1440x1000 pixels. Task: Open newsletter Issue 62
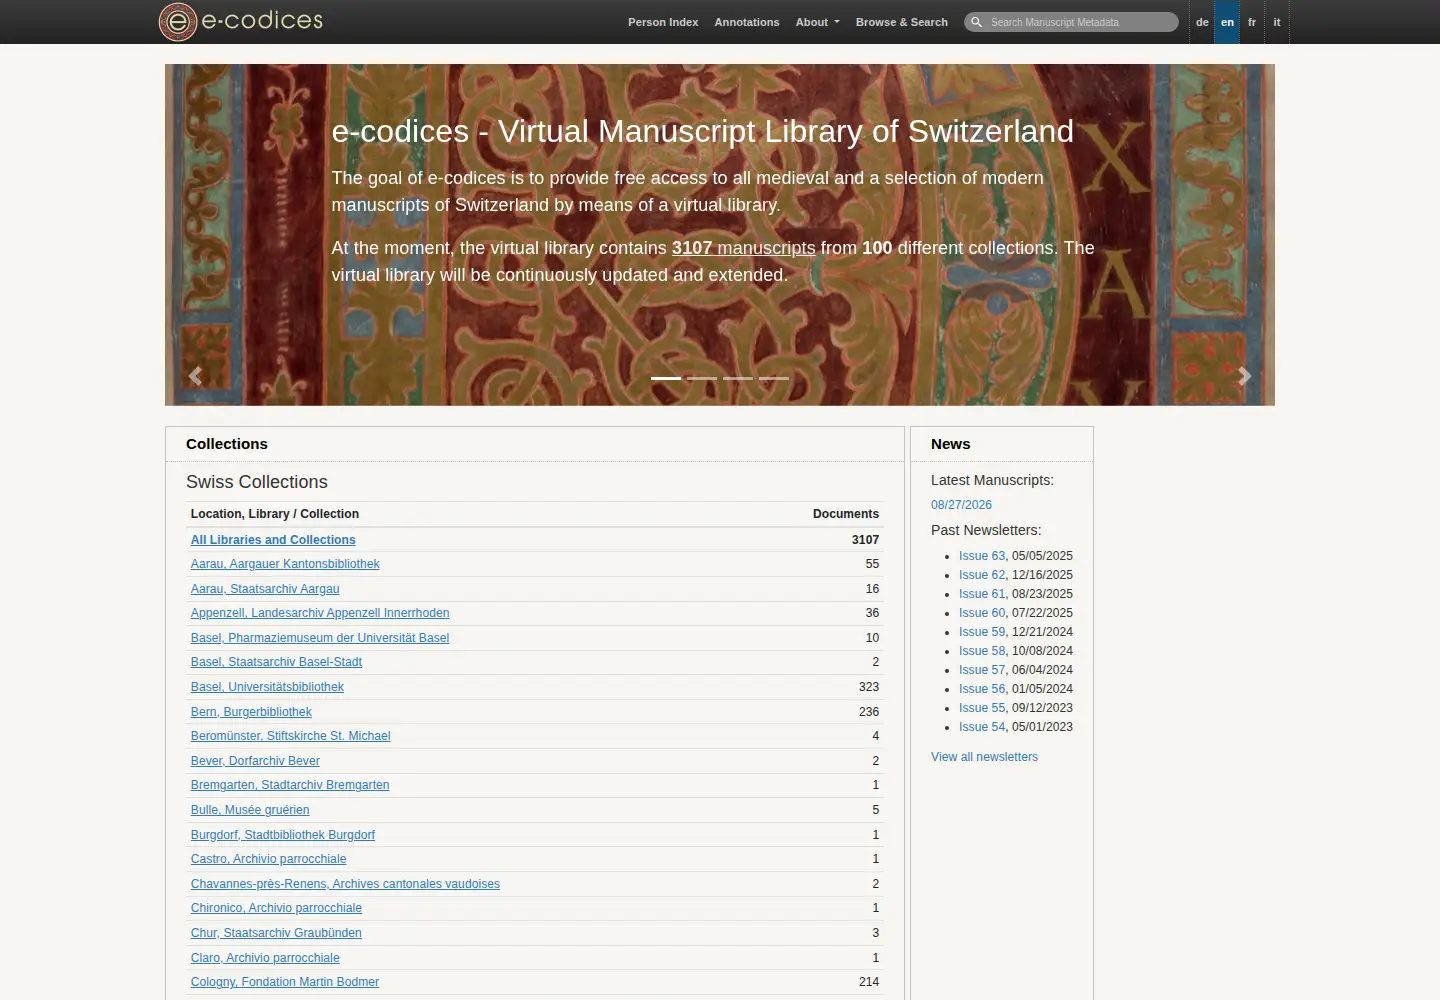(982, 575)
